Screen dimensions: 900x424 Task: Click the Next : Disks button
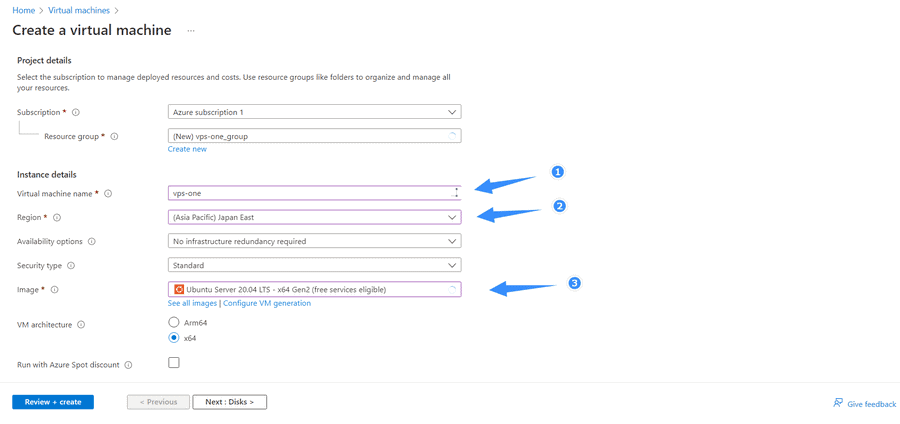tap(230, 402)
